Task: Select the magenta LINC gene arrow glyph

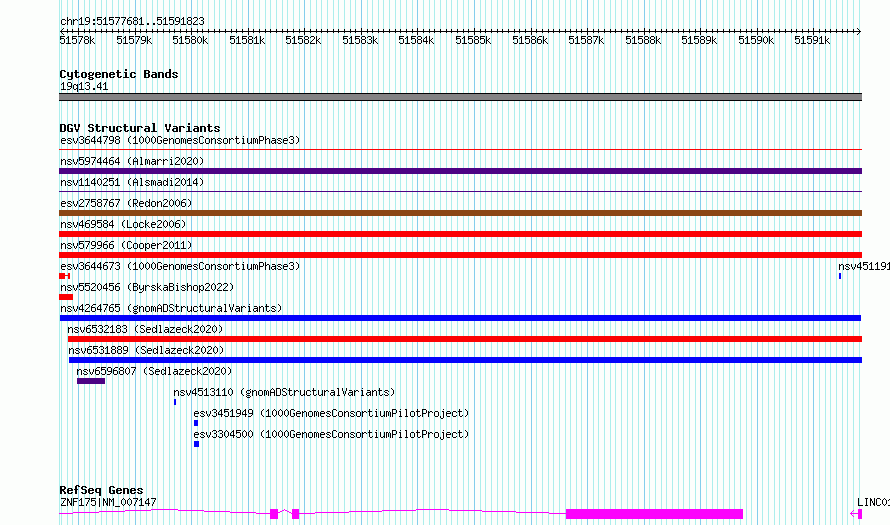Action: (x=857, y=514)
